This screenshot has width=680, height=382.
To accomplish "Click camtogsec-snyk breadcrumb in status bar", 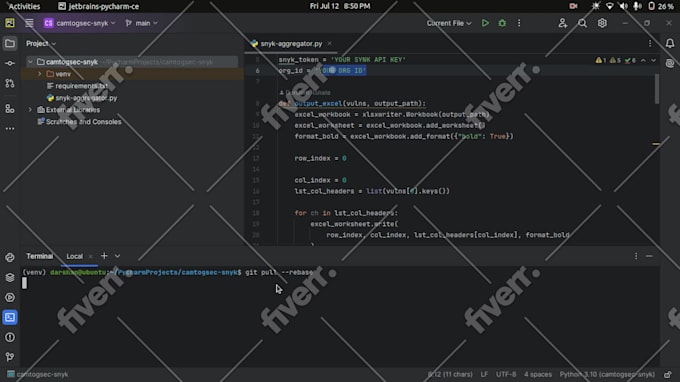I will pyautogui.click(x=38, y=374).
